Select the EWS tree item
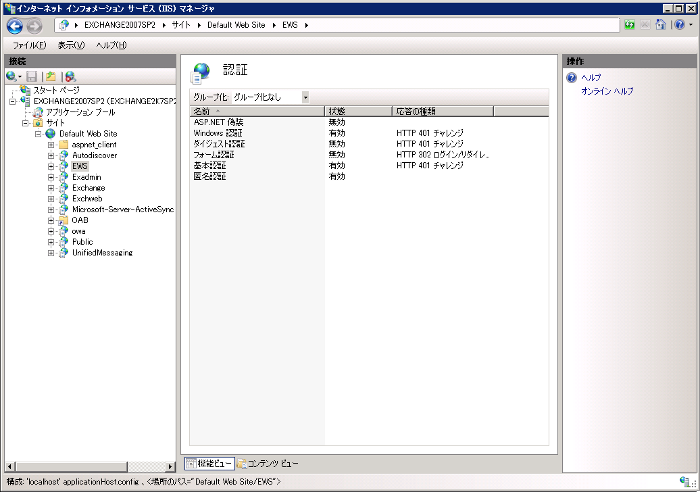700x492 pixels. click(80, 166)
